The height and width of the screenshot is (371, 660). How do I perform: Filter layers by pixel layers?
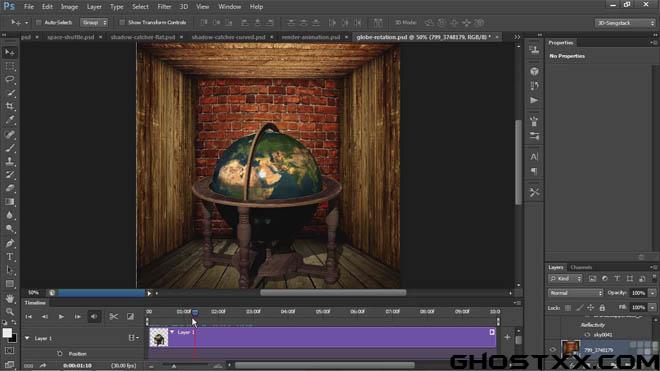[592, 278]
